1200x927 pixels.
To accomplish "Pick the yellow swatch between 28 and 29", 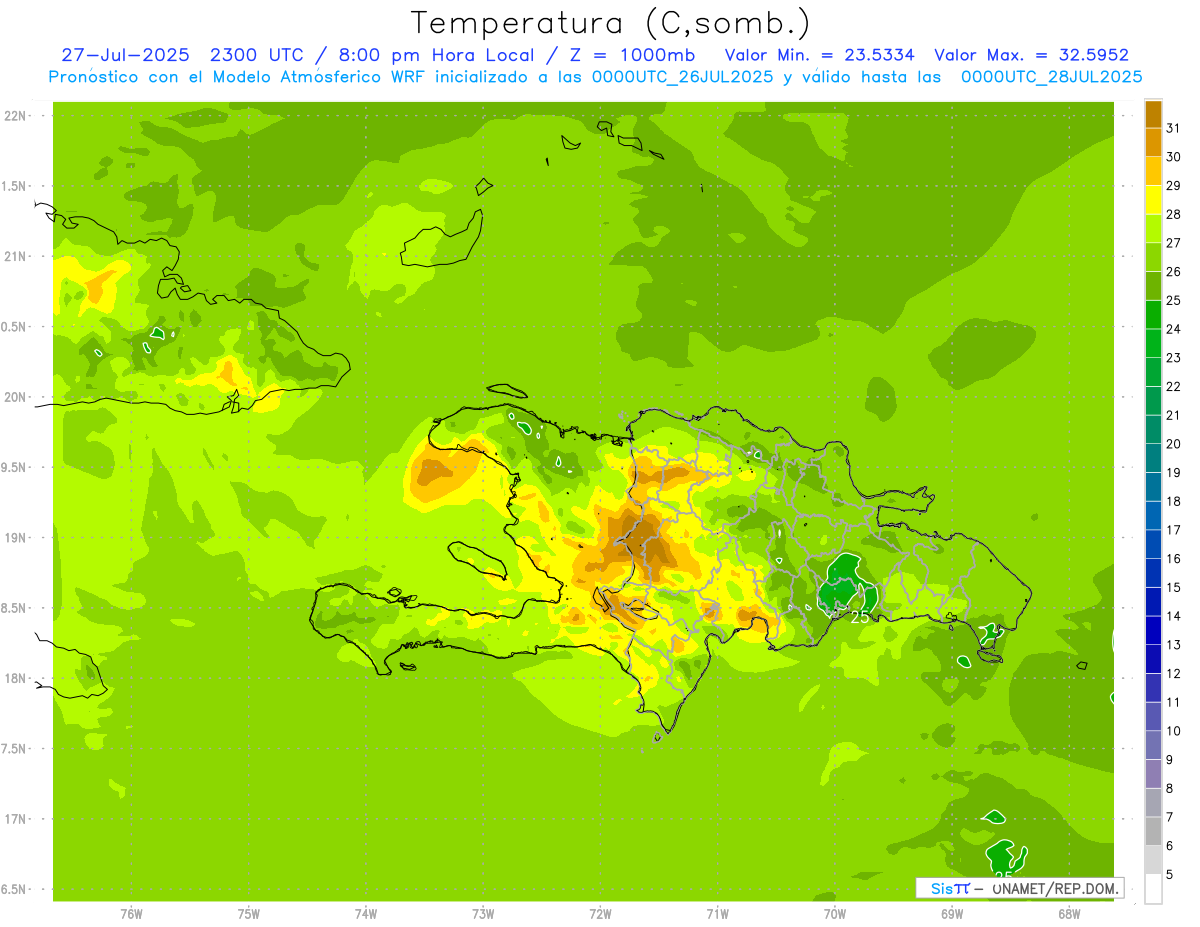I will (1153, 199).
